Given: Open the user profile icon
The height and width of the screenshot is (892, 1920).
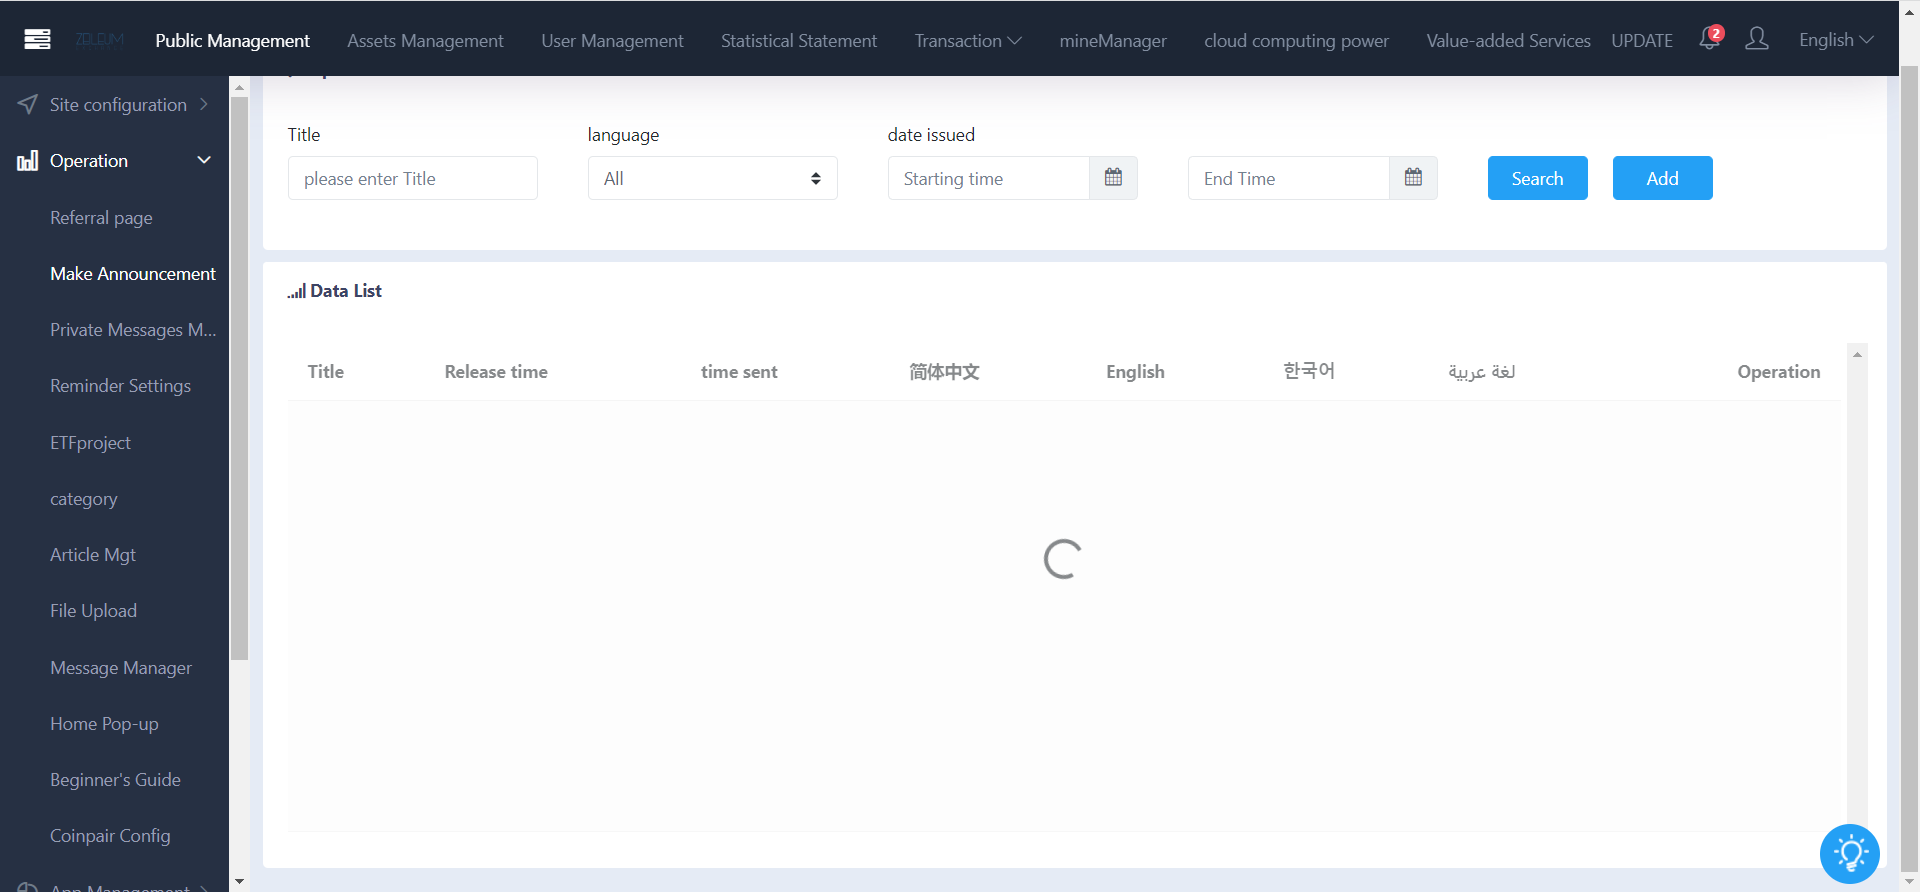Looking at the screenshot, I should (x=1757, y=39).
